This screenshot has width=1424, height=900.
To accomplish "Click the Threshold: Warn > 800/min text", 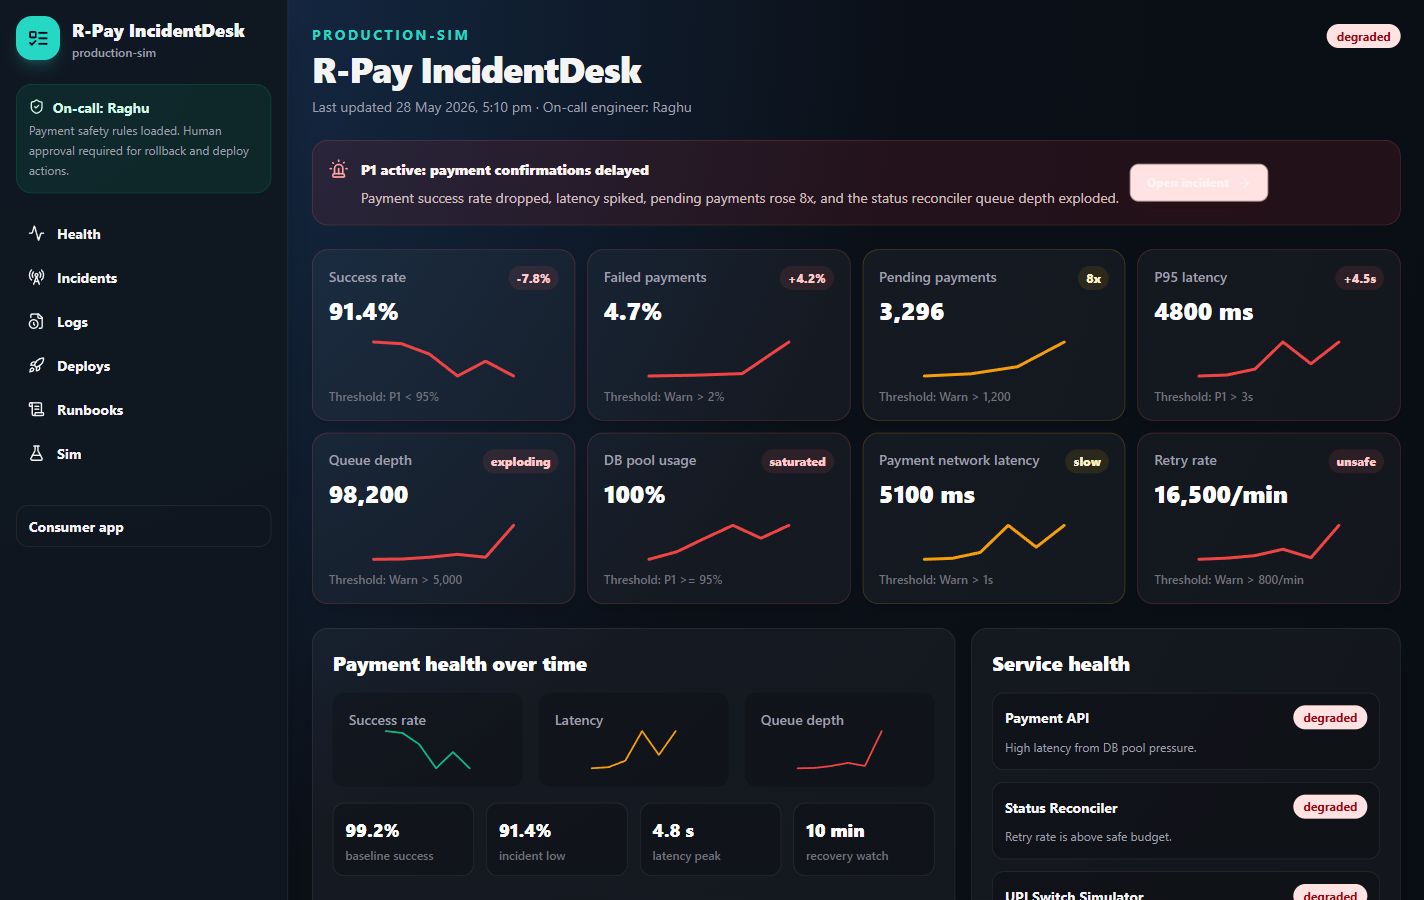I will tap(1229, 580).
